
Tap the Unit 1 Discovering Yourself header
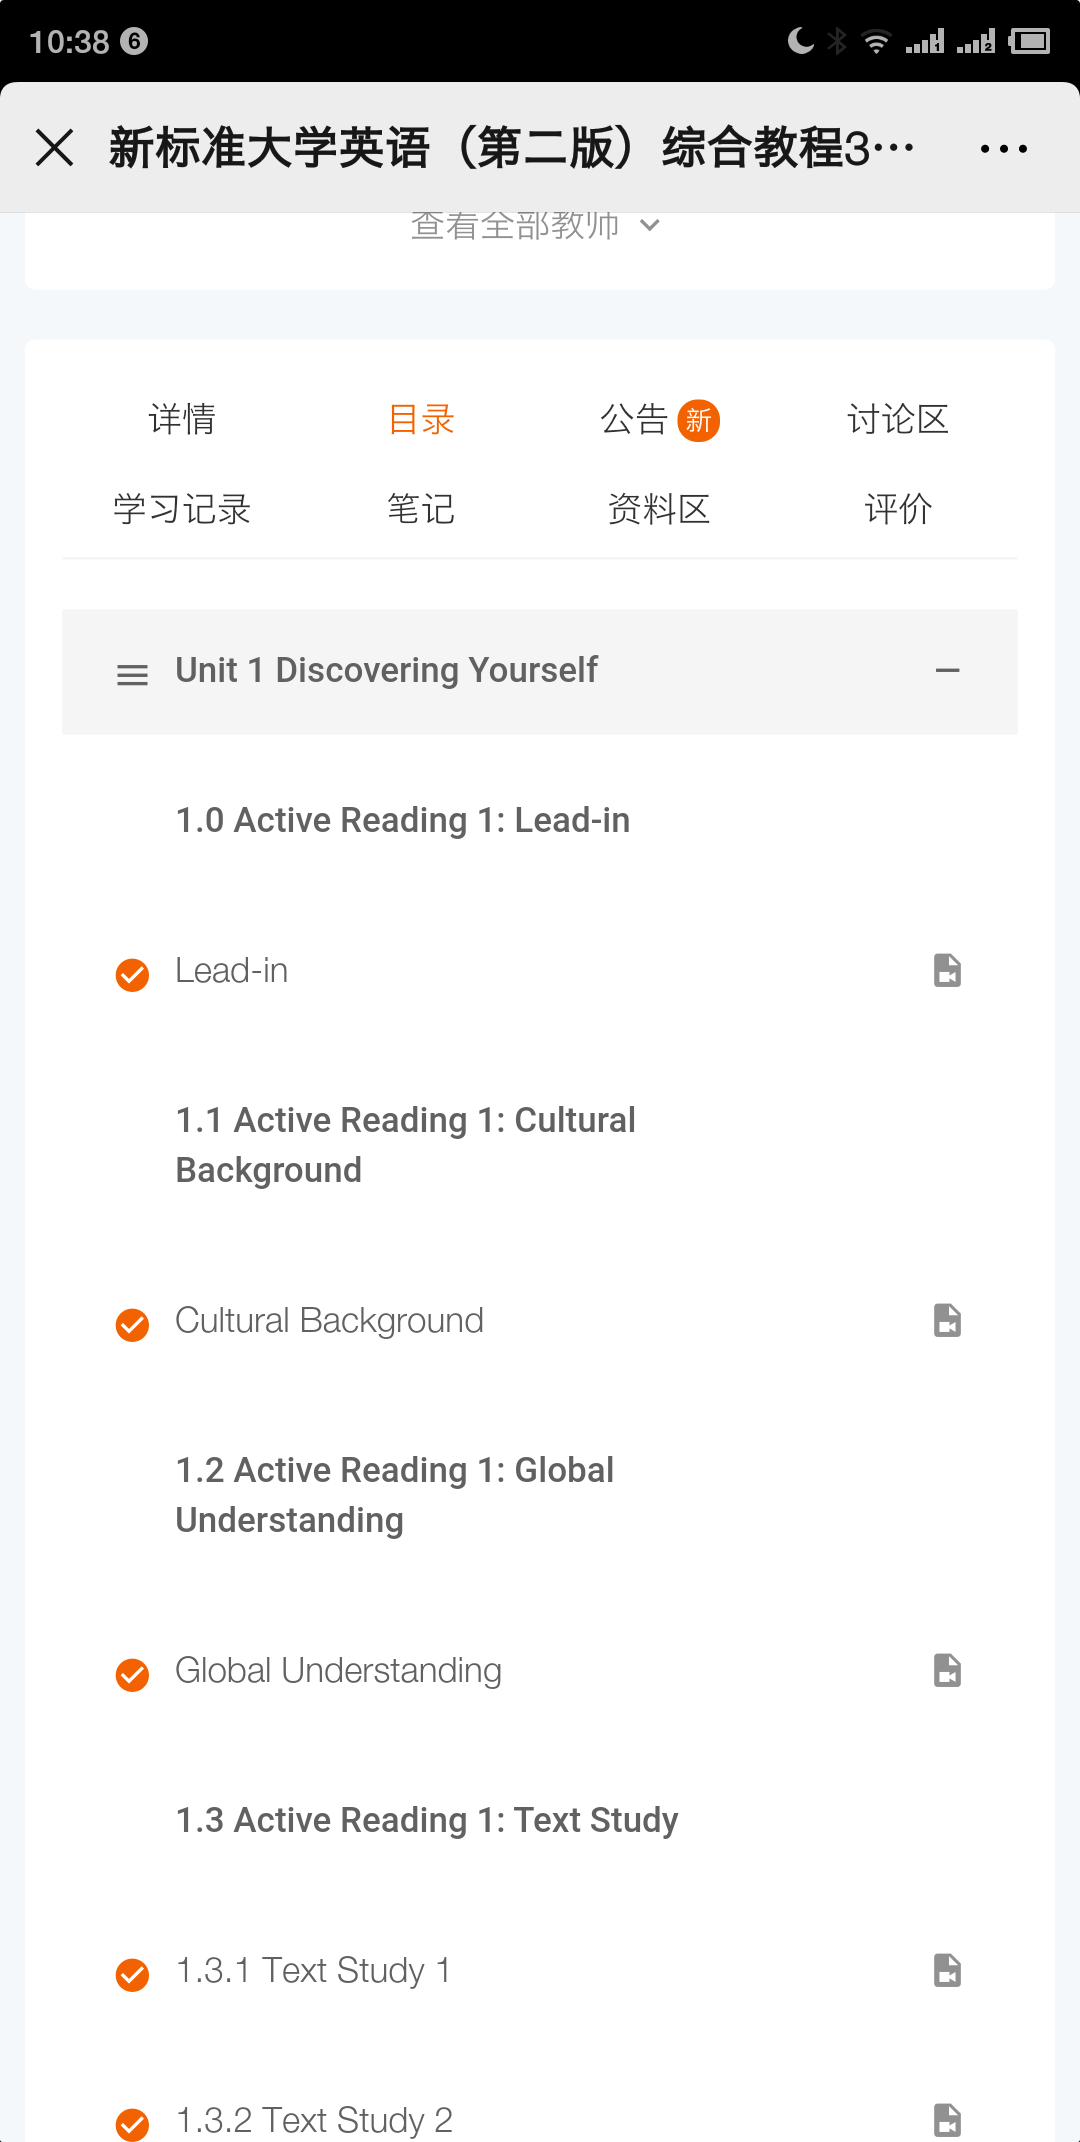tap(386, 670)
